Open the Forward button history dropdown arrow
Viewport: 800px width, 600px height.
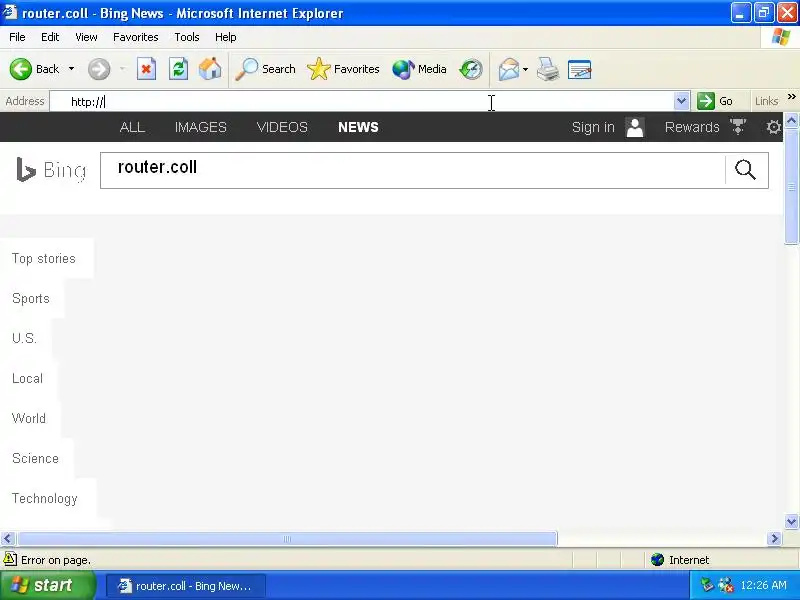122,69
